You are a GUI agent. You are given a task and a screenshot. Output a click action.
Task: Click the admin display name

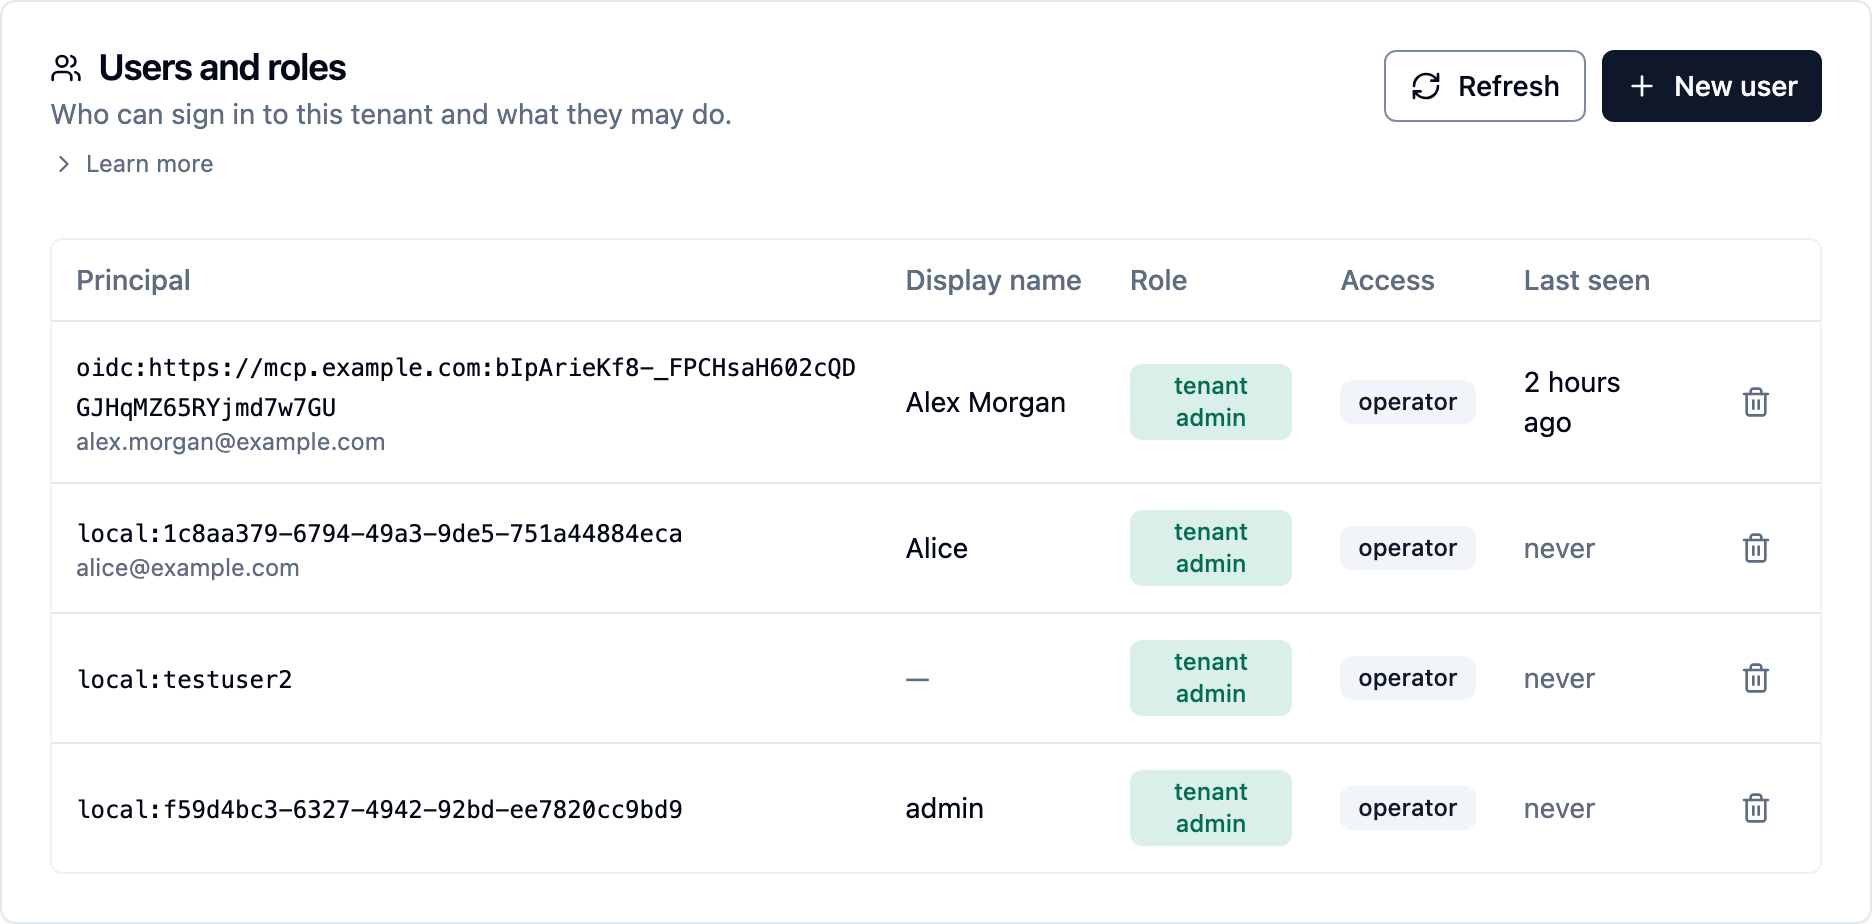click(944, 808)
